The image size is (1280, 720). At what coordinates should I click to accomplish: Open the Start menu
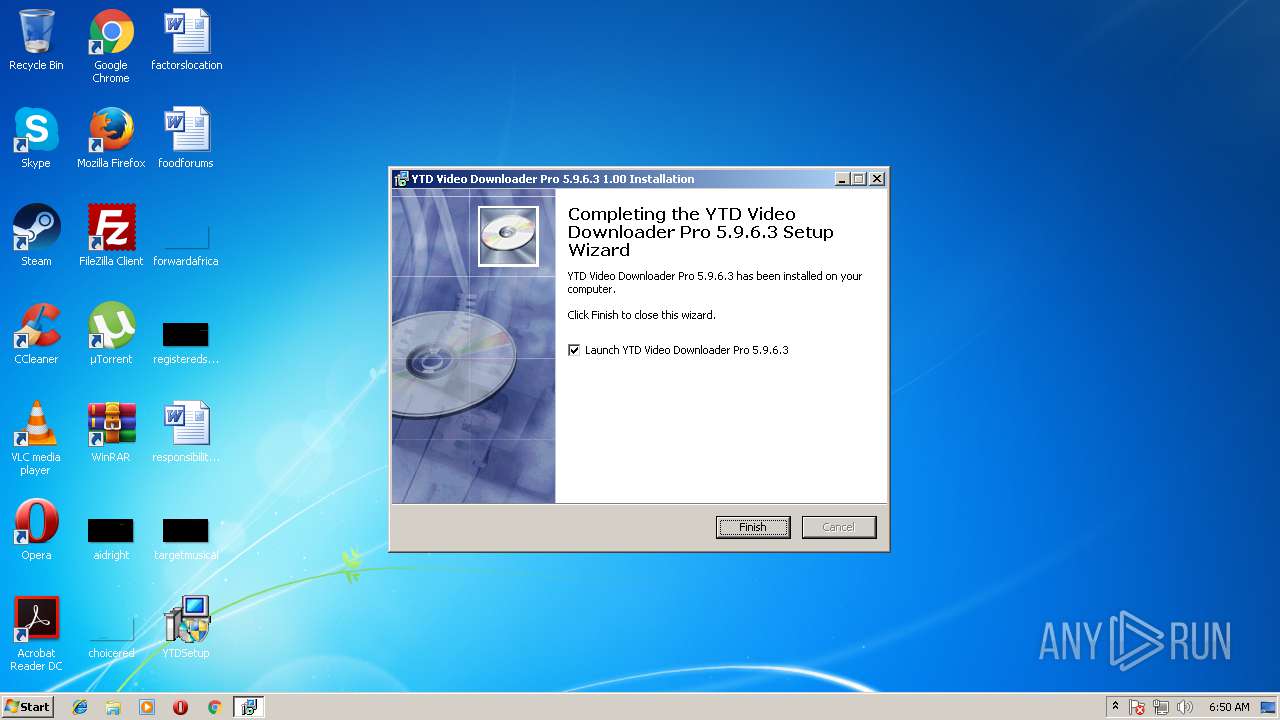click(27, 707)
